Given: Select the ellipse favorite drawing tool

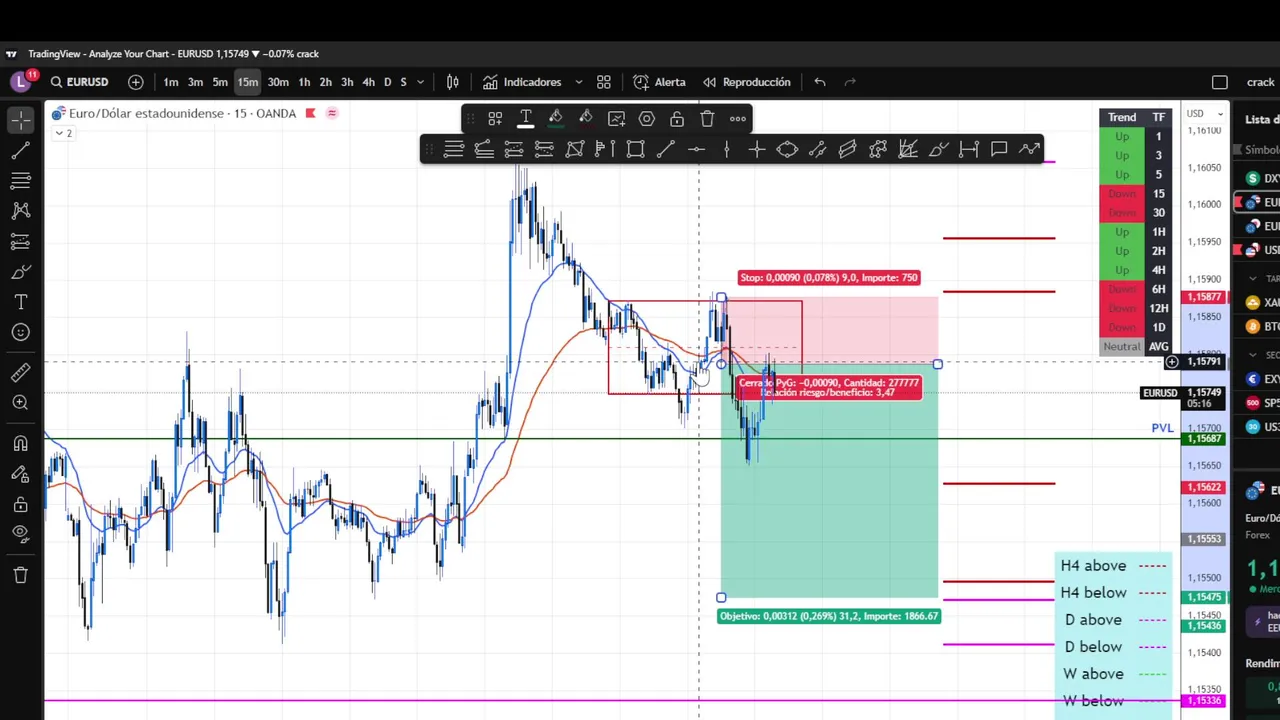Looking at the screenshot, I should (787, 150).
